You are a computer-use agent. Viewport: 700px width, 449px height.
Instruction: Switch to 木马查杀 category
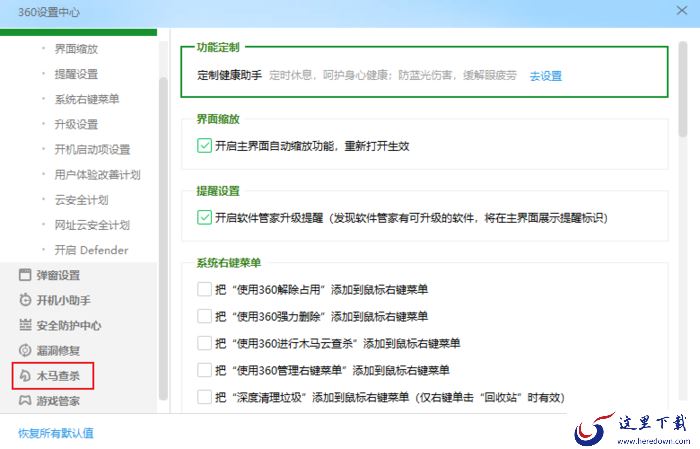pos(58,376)
